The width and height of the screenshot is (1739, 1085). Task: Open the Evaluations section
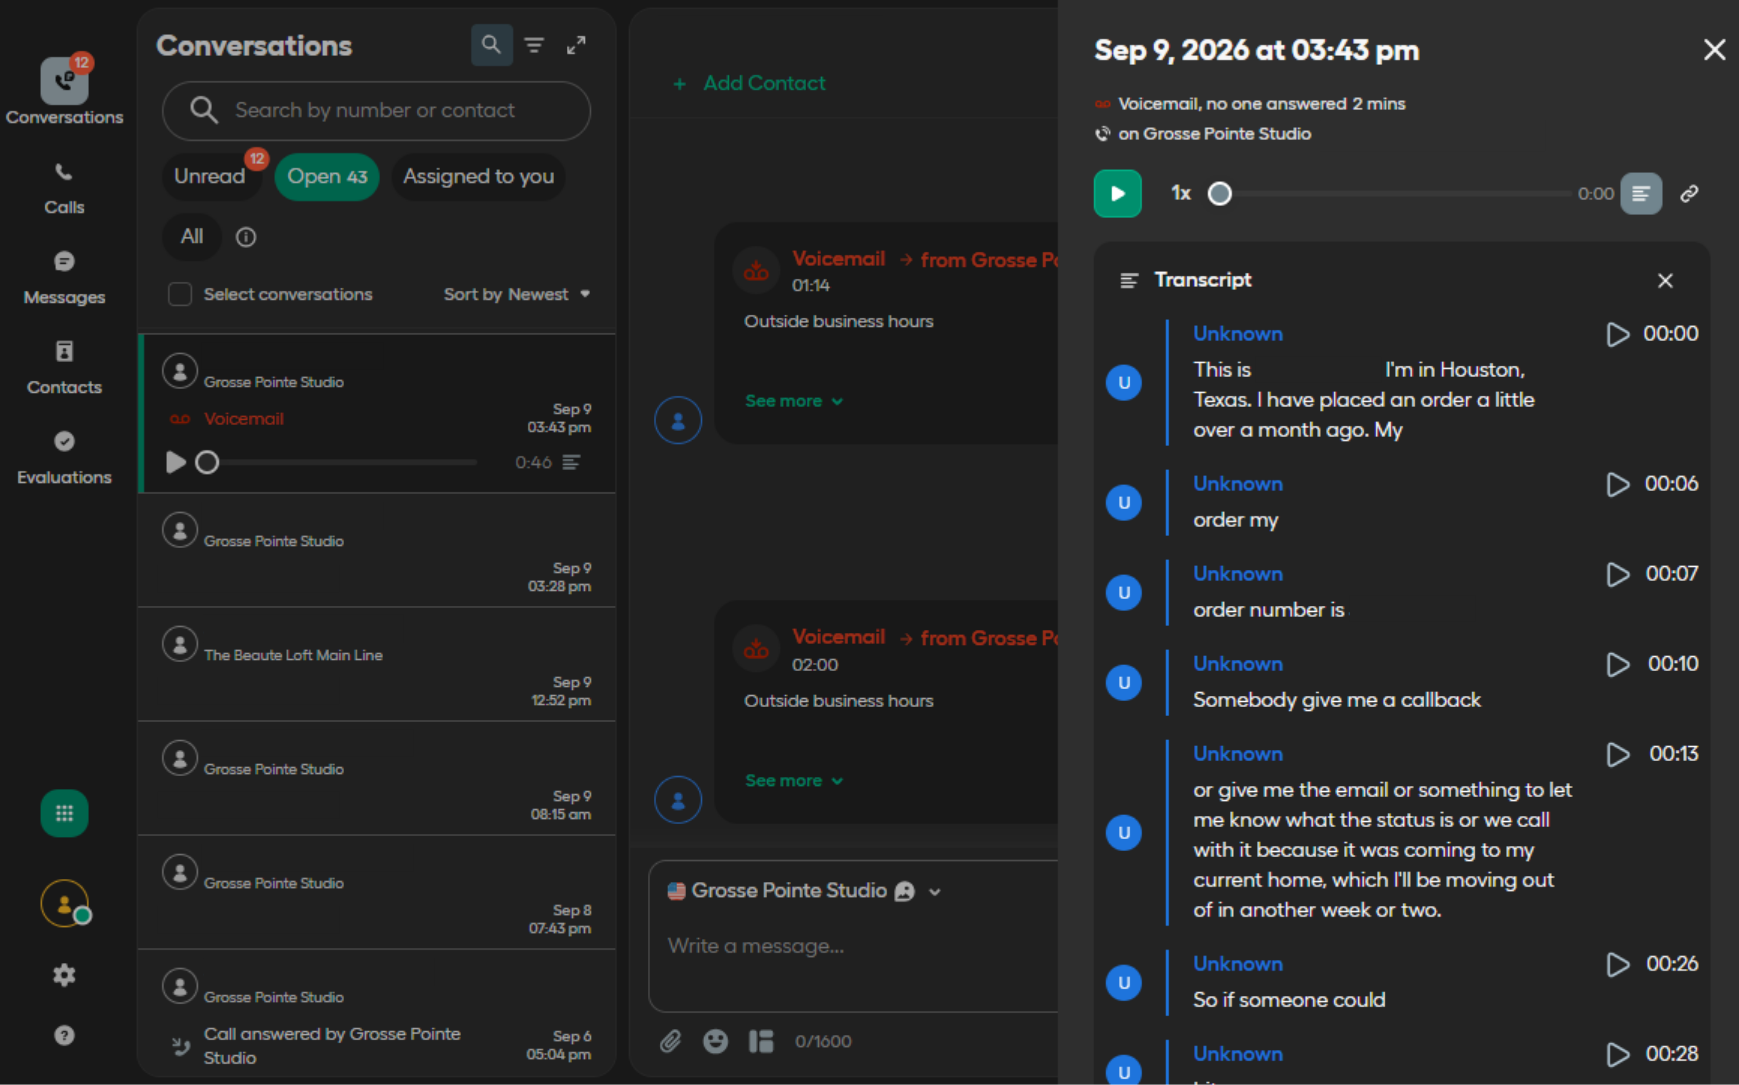[x=64, y=459]
